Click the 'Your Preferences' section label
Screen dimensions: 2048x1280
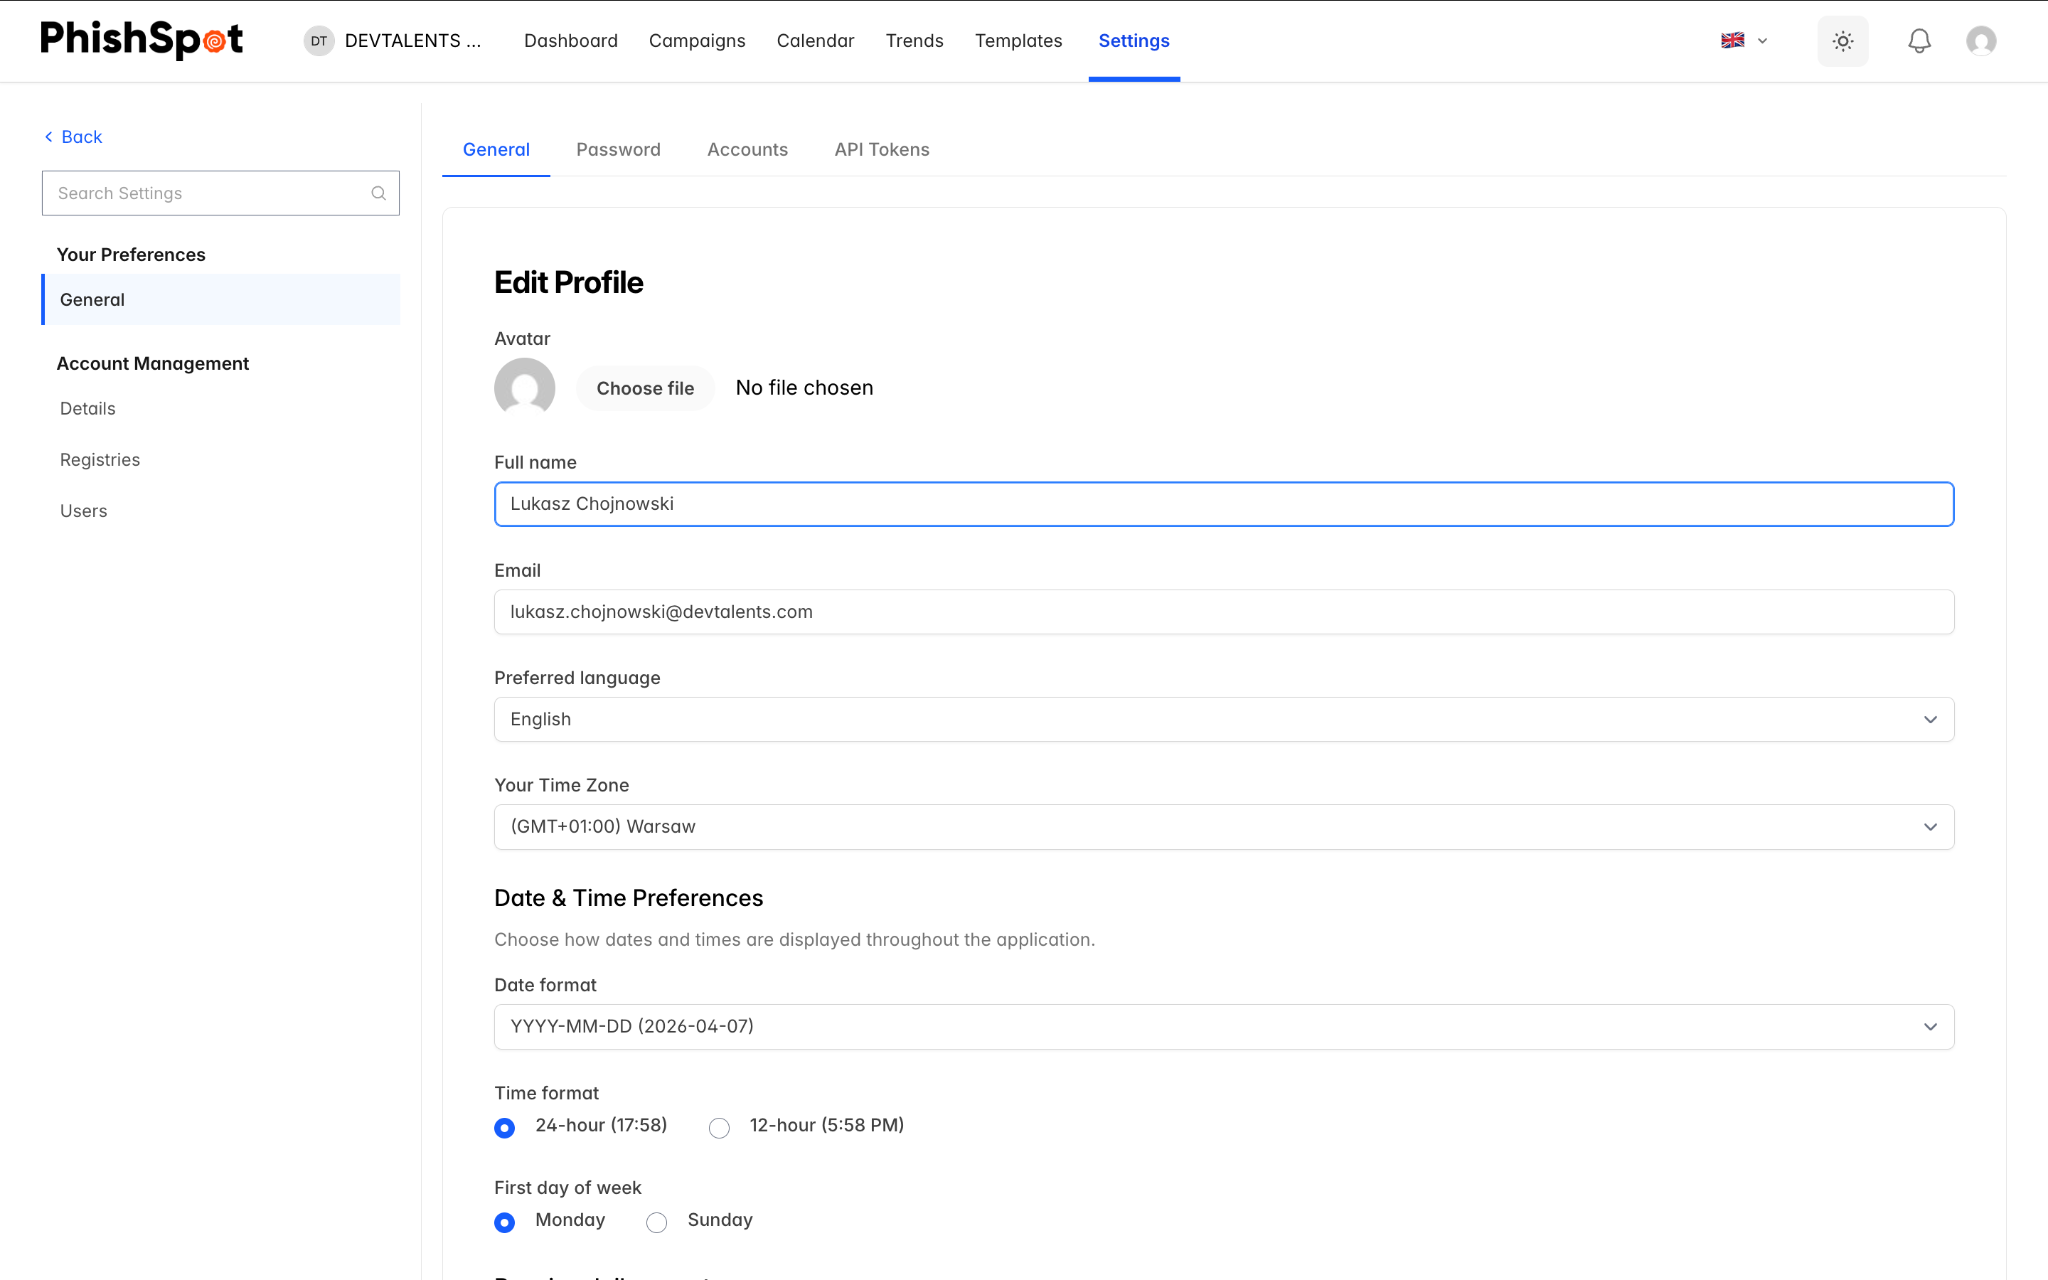pyautogui.click(x=131, y=255)
